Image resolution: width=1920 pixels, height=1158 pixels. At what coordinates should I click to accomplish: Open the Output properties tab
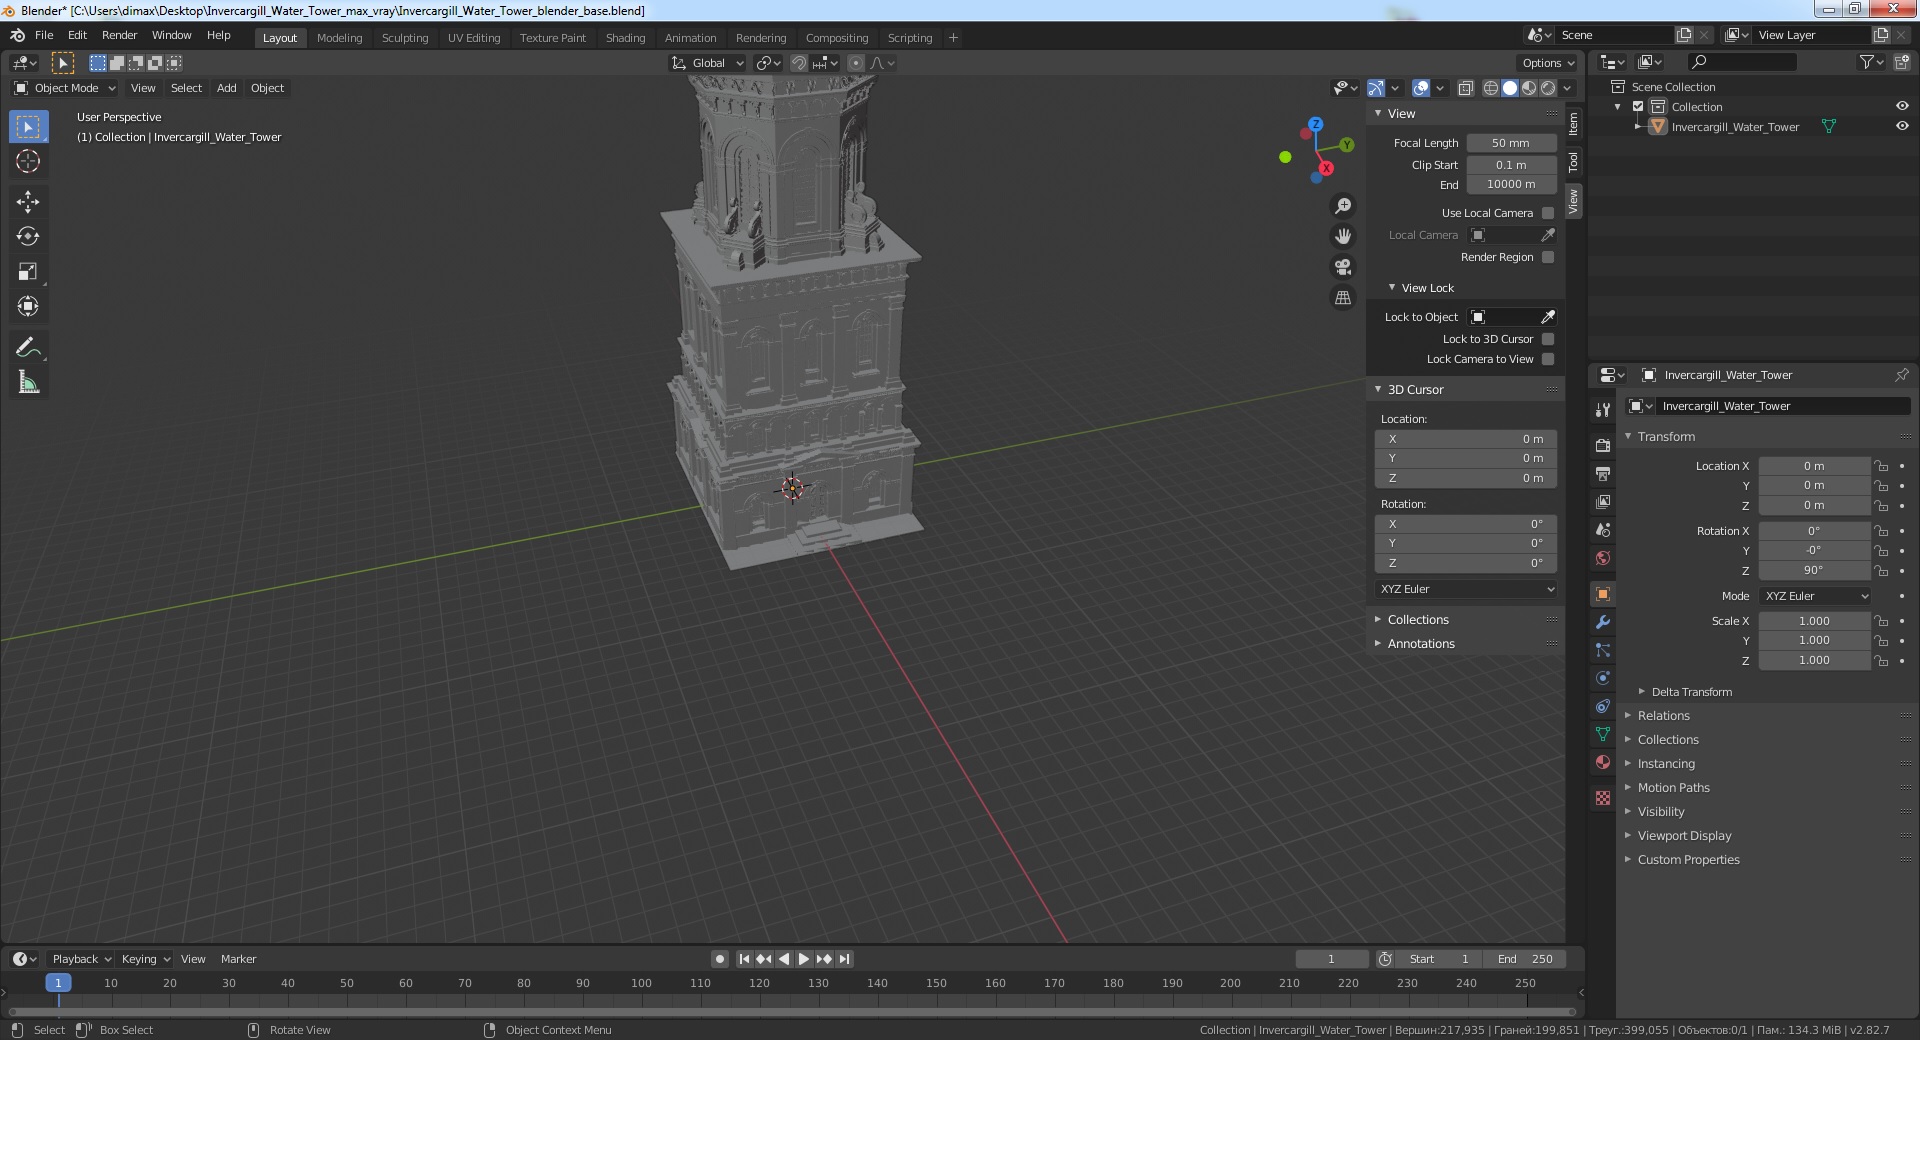(1603, 474)
